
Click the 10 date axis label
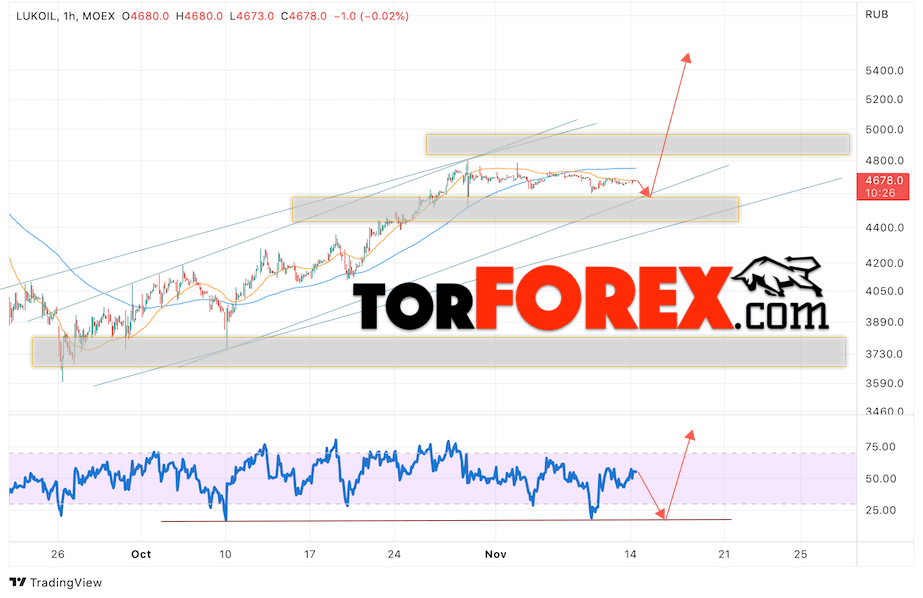225,554
